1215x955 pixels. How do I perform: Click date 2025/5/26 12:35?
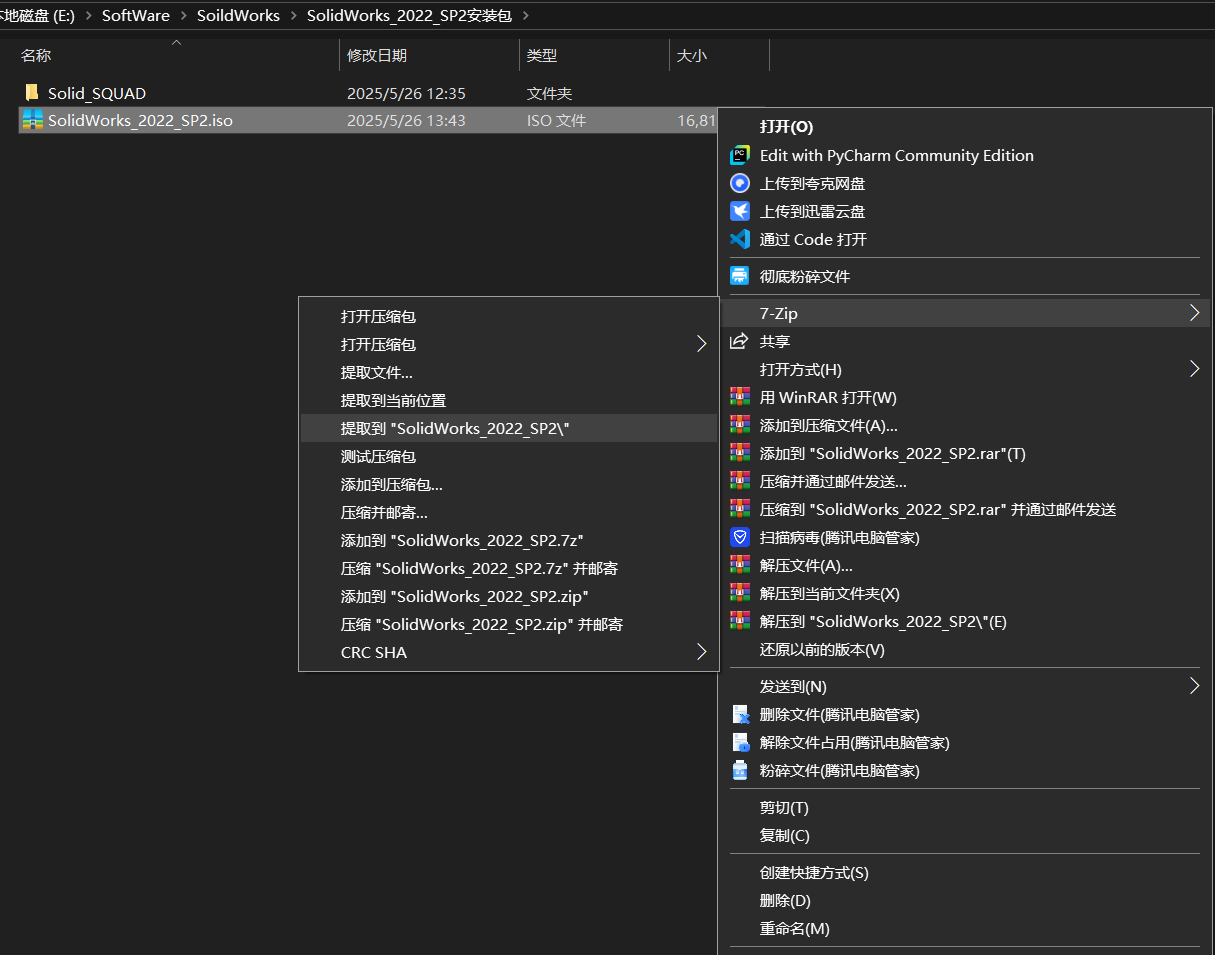coord(406,93)
